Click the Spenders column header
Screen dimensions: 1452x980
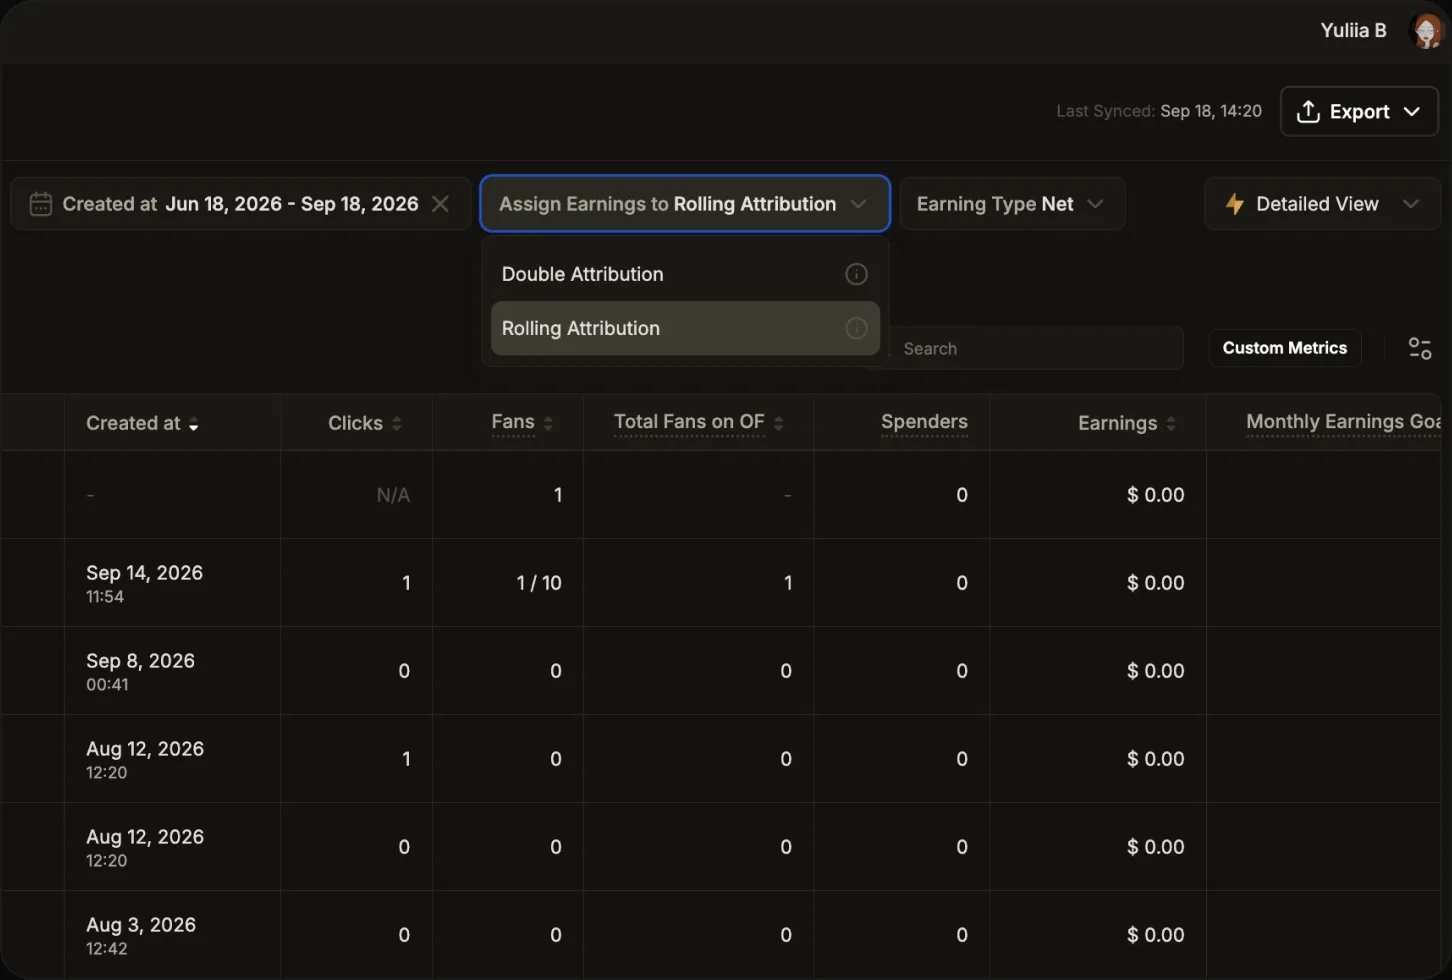[924, 422]
